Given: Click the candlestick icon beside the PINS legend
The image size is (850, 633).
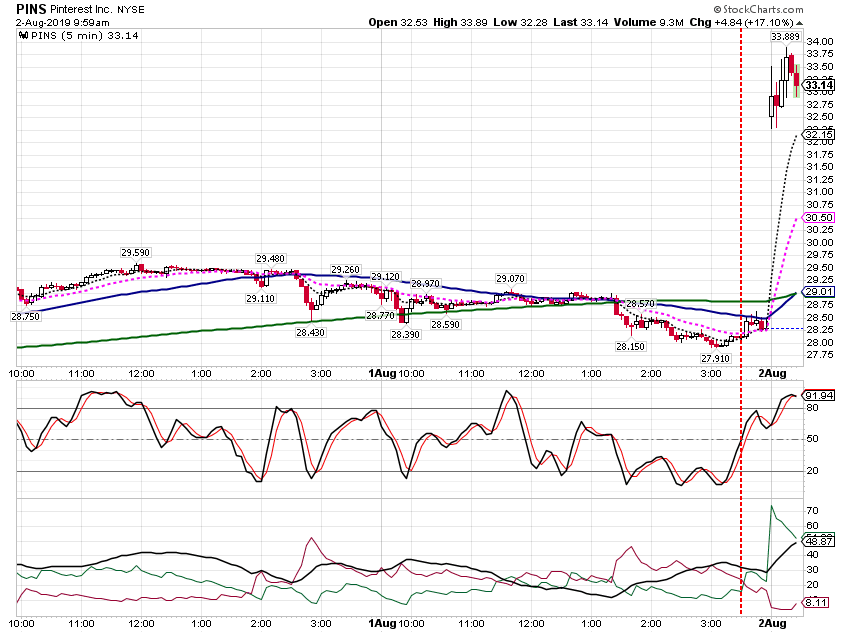Looking at the screenshot, I should pos(23,36).
